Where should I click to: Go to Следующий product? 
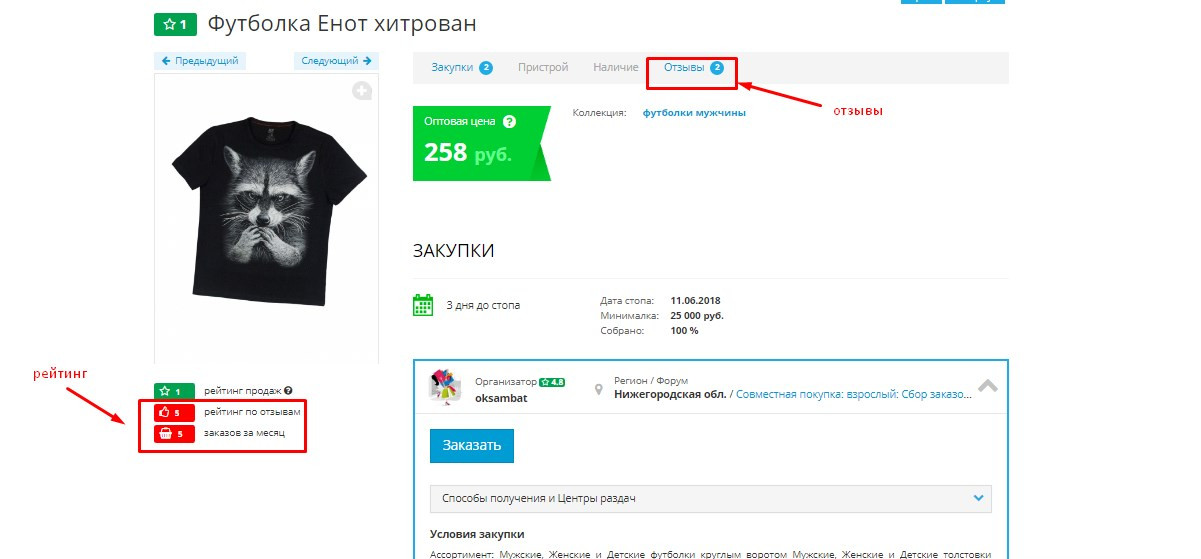pyautogui.click(x=337, y=61)
